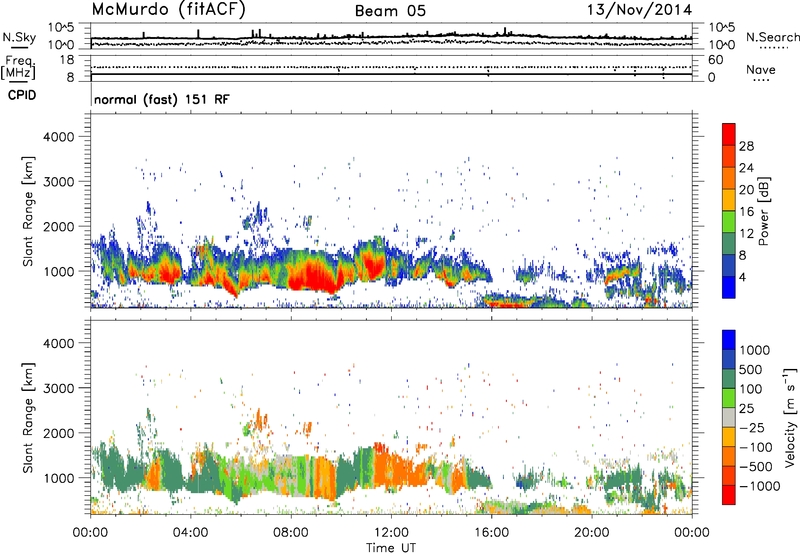800x554 pixels.
Task: Click the 'McMurdo (fitACF)' title text
Action: tap(168, 10)
